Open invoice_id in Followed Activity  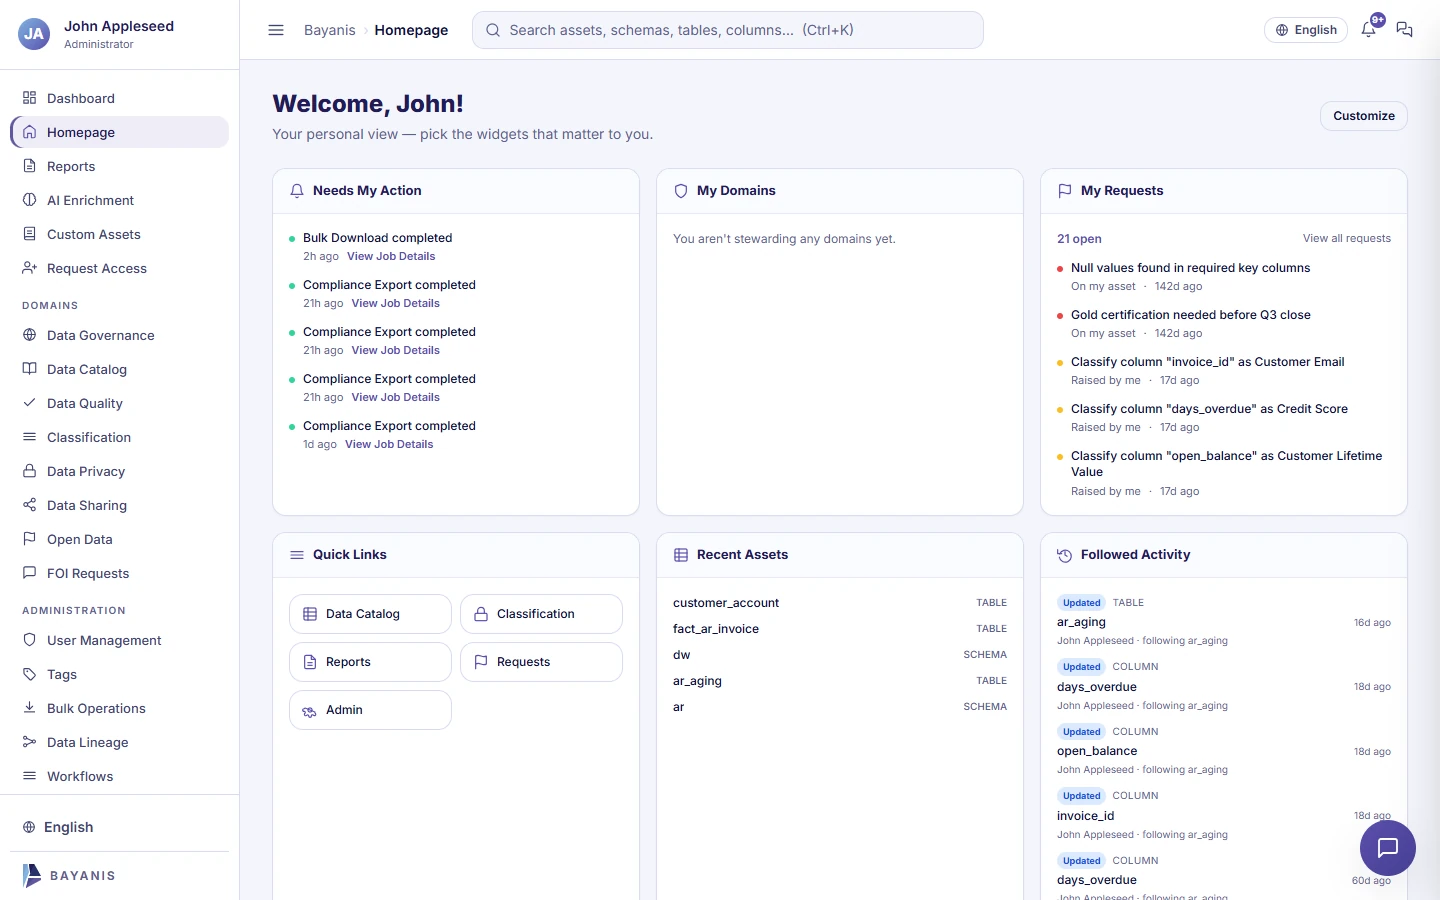pos(1085,816)
